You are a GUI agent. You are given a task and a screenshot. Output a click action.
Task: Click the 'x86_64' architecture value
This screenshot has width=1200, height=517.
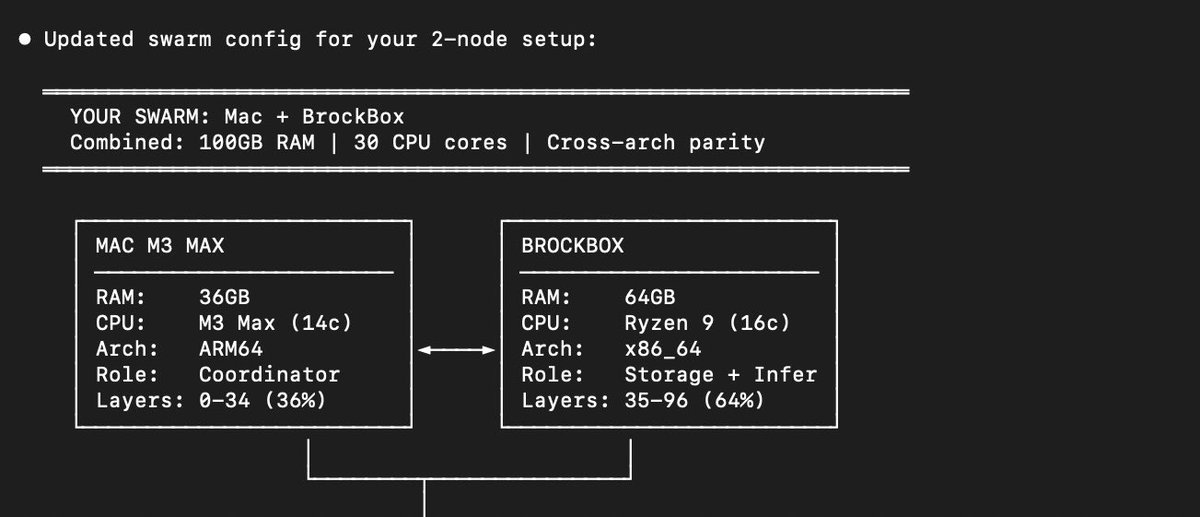663,349
